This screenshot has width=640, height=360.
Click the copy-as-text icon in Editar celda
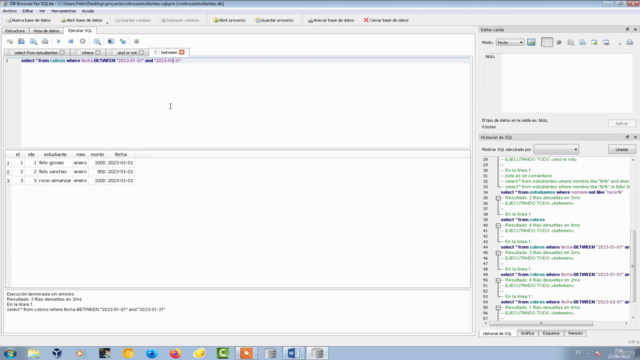[x=582, y=42]
